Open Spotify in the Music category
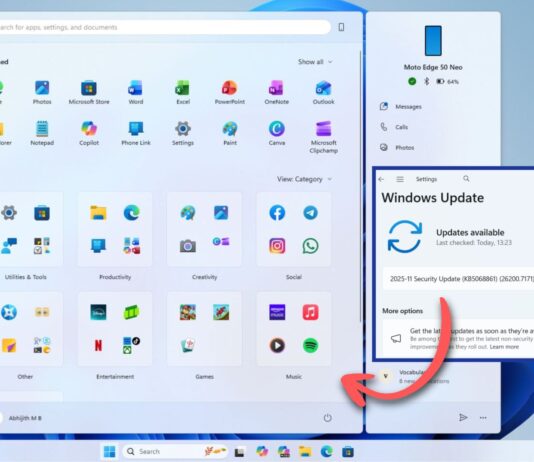This screenshot has width=534, height=462. 310,346
